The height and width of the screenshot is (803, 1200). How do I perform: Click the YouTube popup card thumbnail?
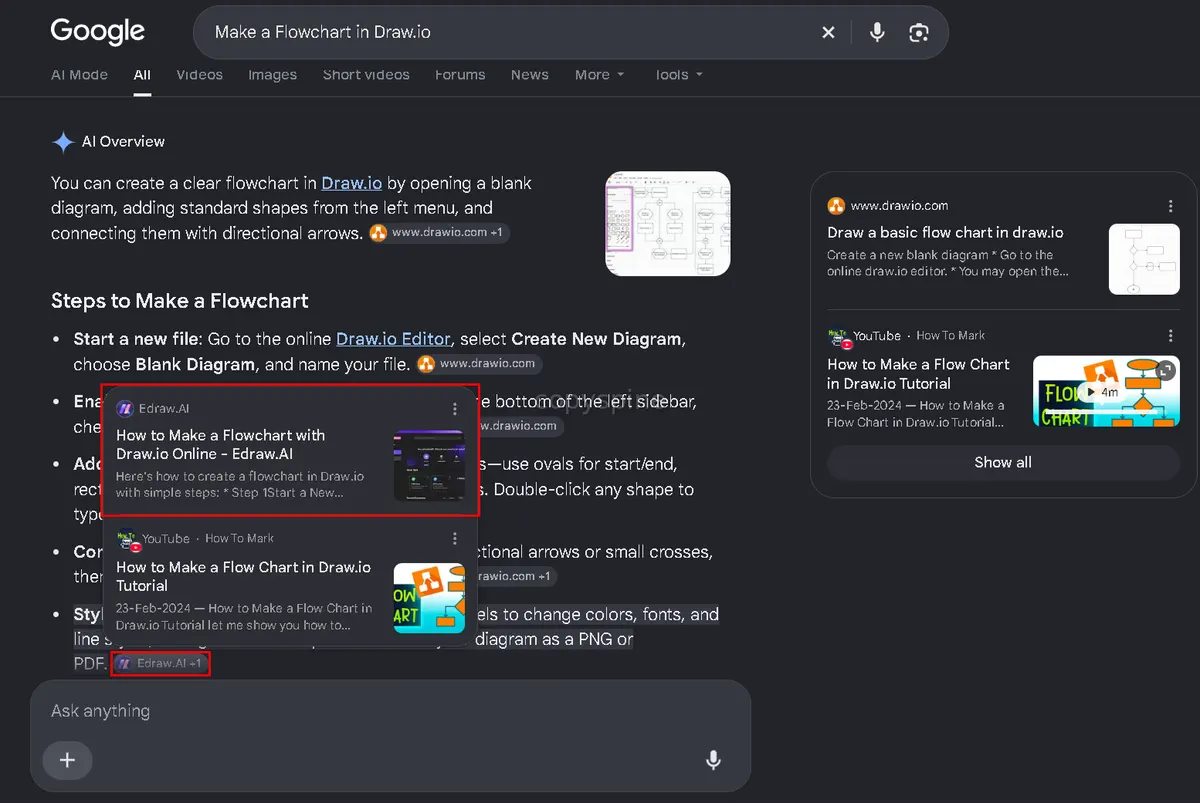pyautogui.click(x=429, y=598)
